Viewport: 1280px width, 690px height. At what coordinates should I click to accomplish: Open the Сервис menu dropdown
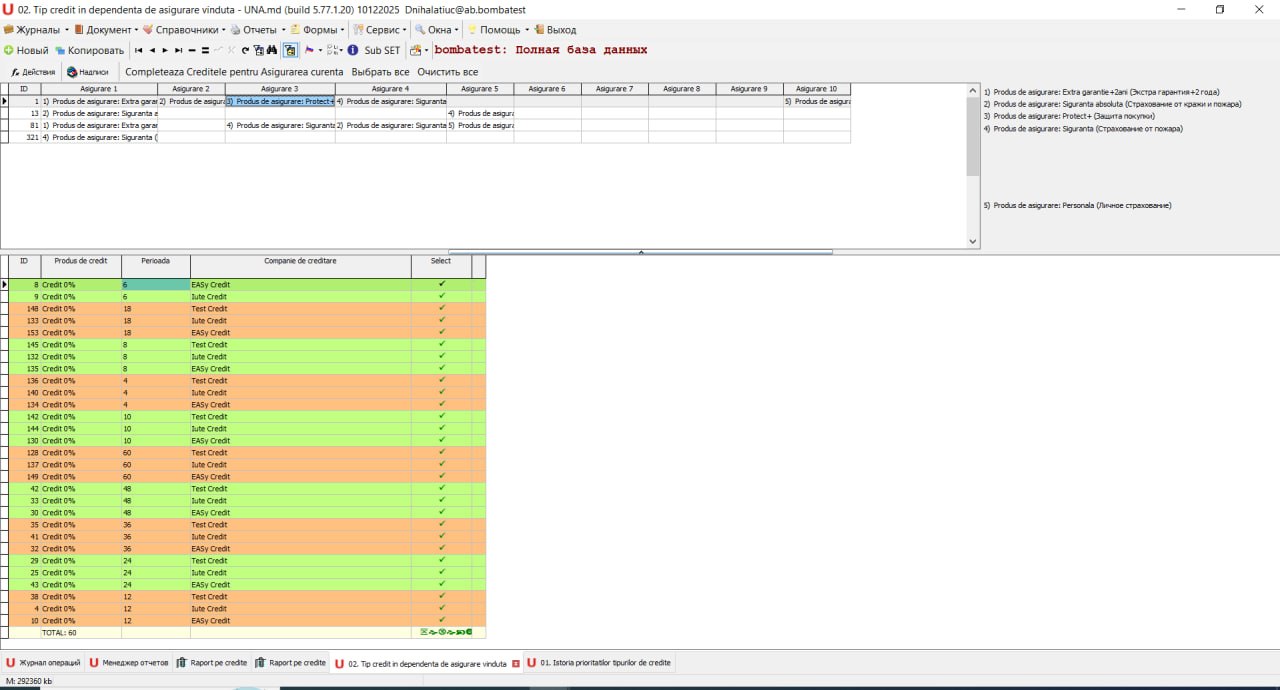(380, 30)
